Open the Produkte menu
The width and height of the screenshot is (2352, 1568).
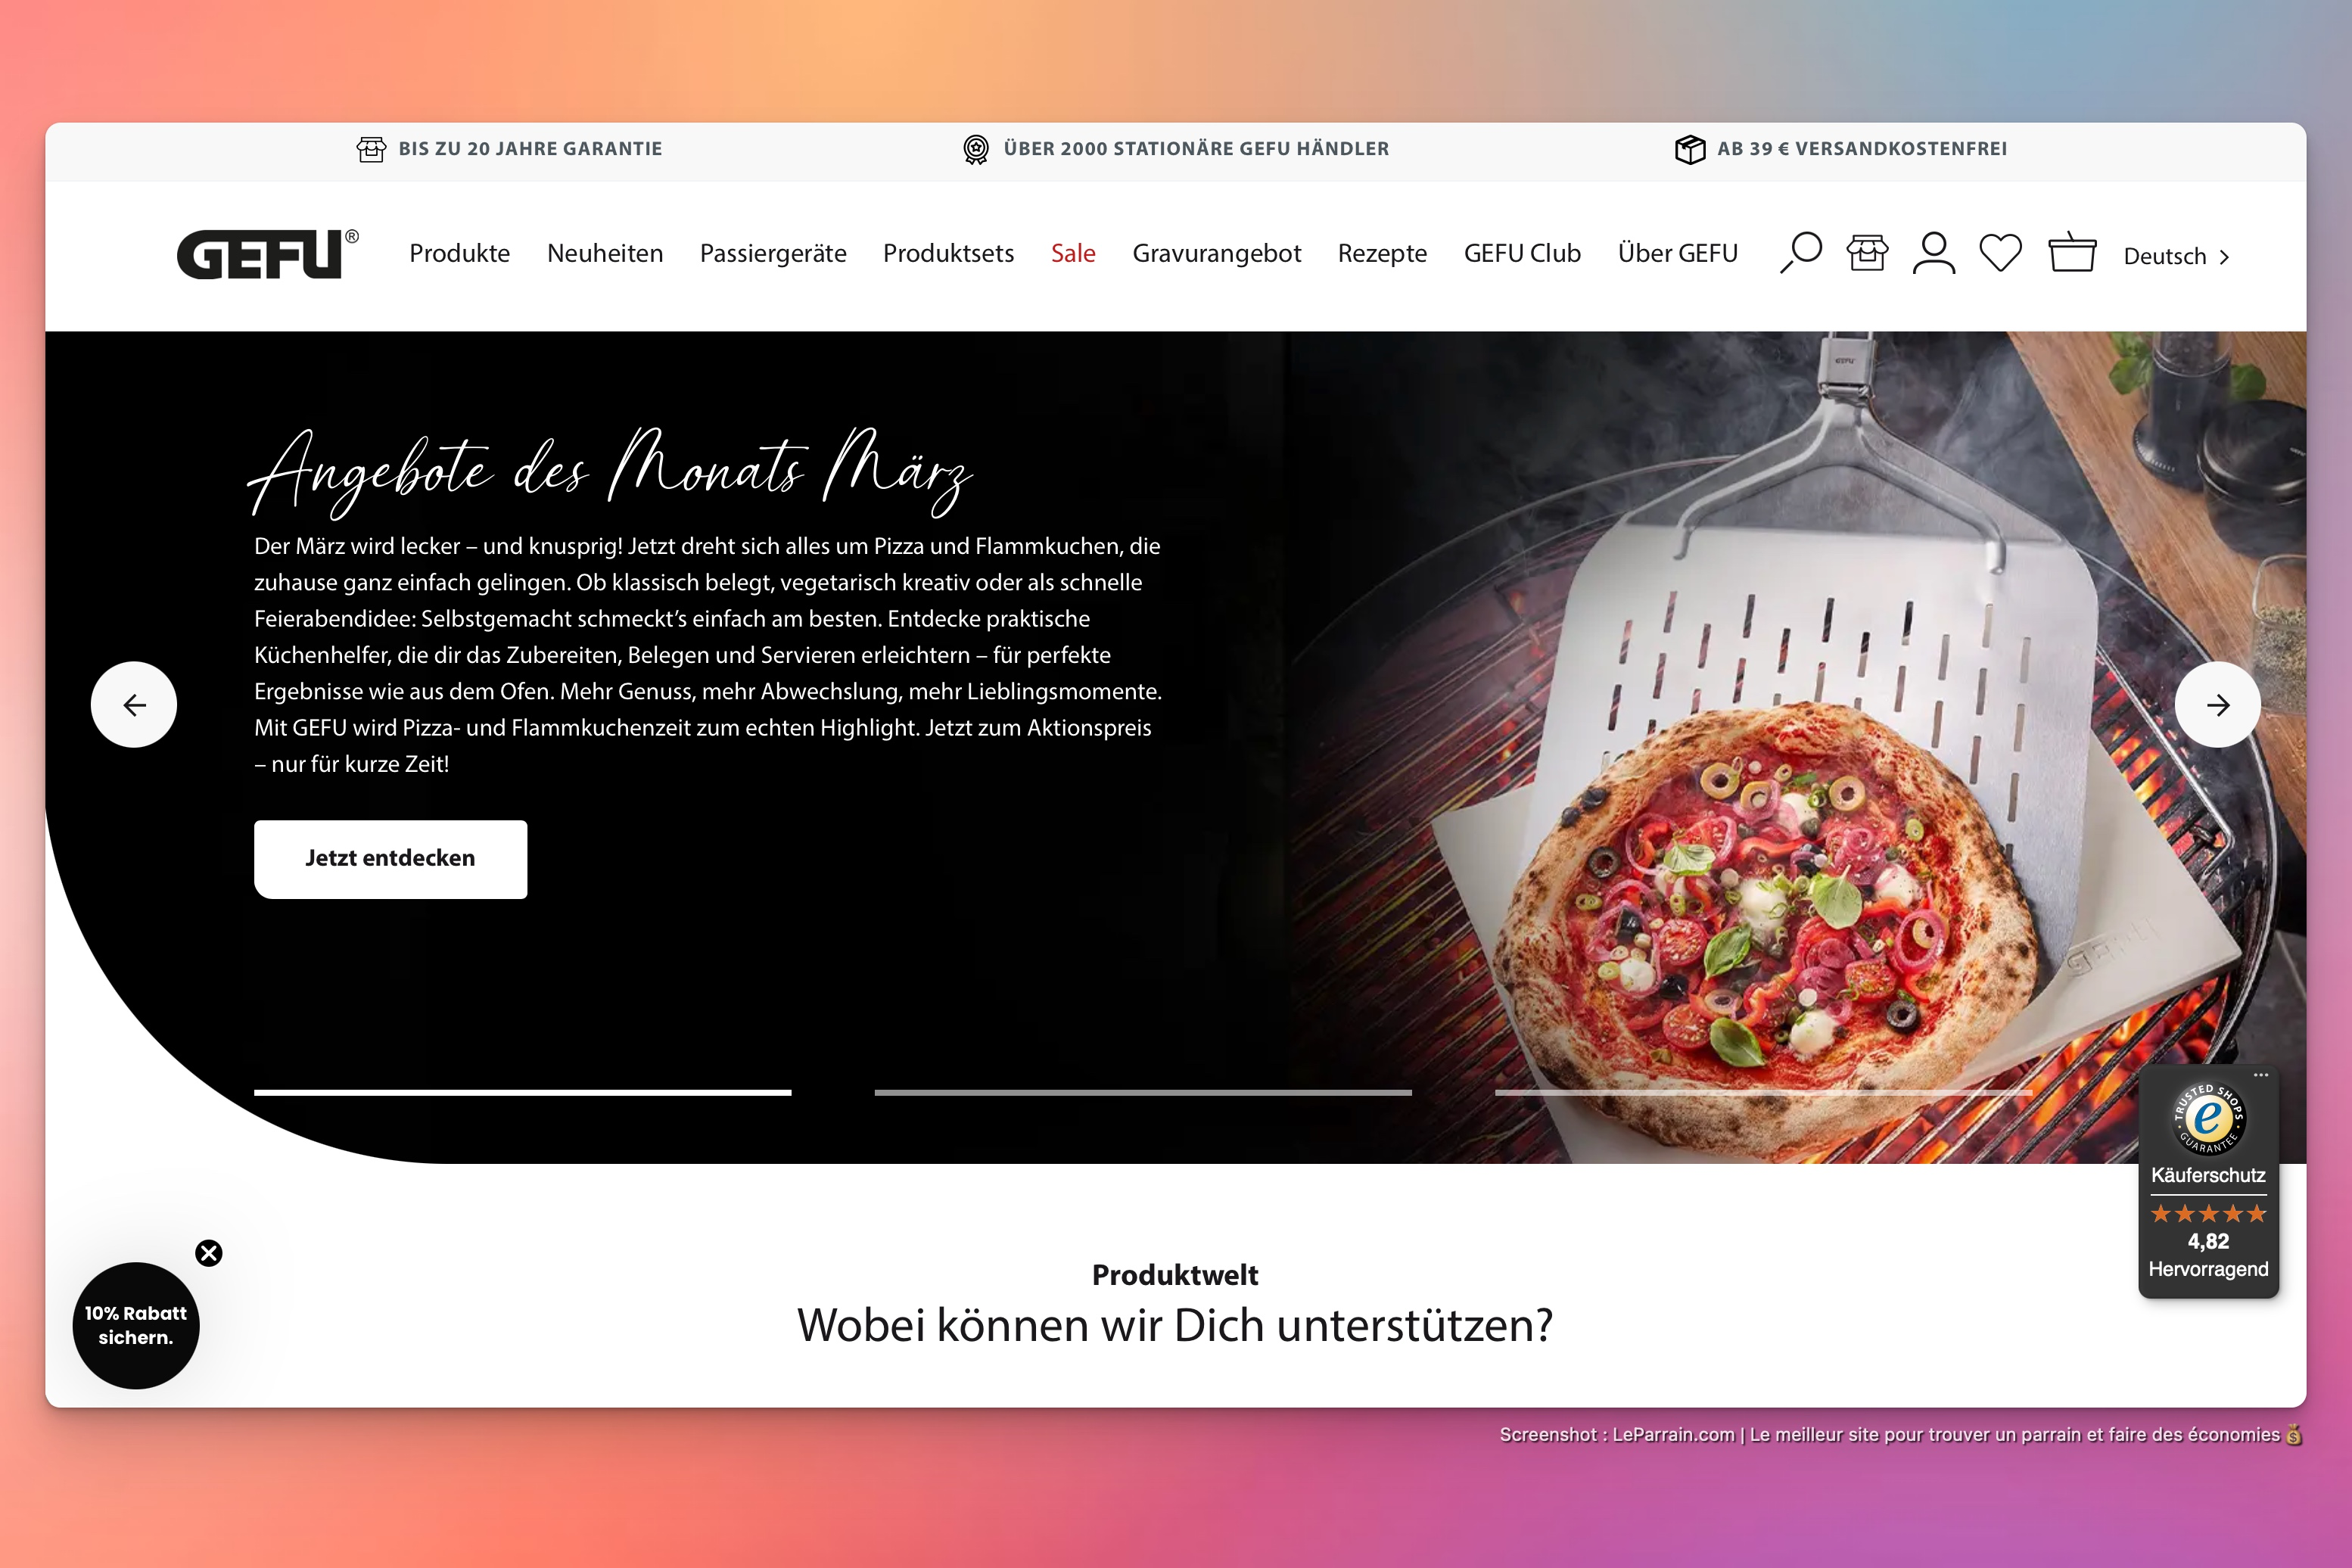point(460,253)
